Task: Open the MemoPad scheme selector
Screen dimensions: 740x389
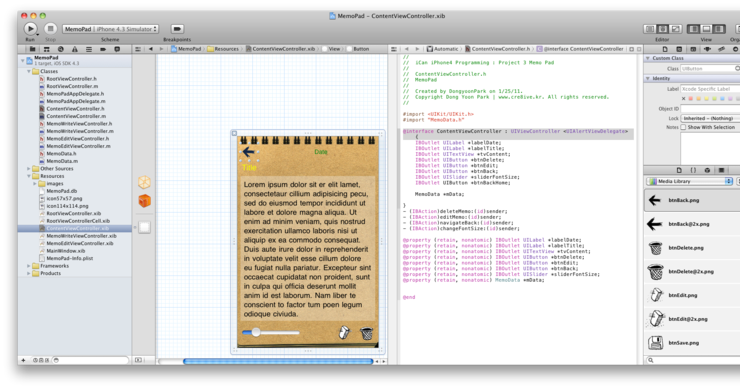Action: coord(110,29)
